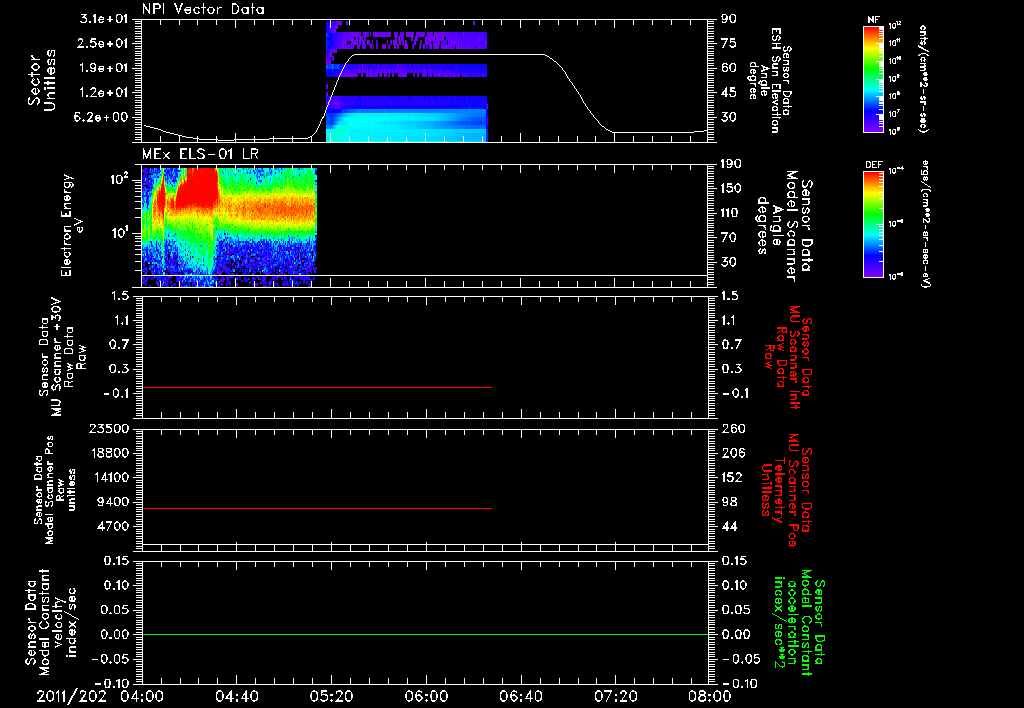Click the Electron Energy eV axis title
The width and height of the screenshot is (1024, 708).
pos(72,225)
